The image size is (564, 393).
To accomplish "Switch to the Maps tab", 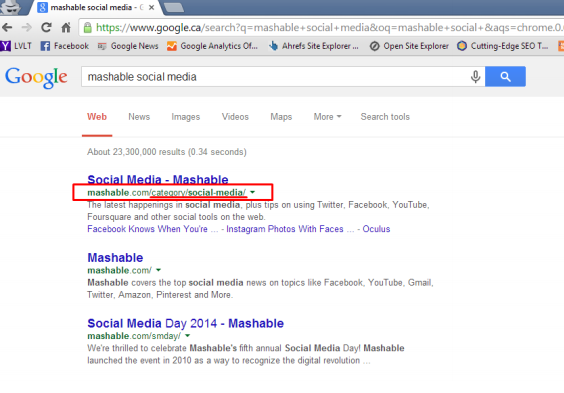I will point(281,117).
